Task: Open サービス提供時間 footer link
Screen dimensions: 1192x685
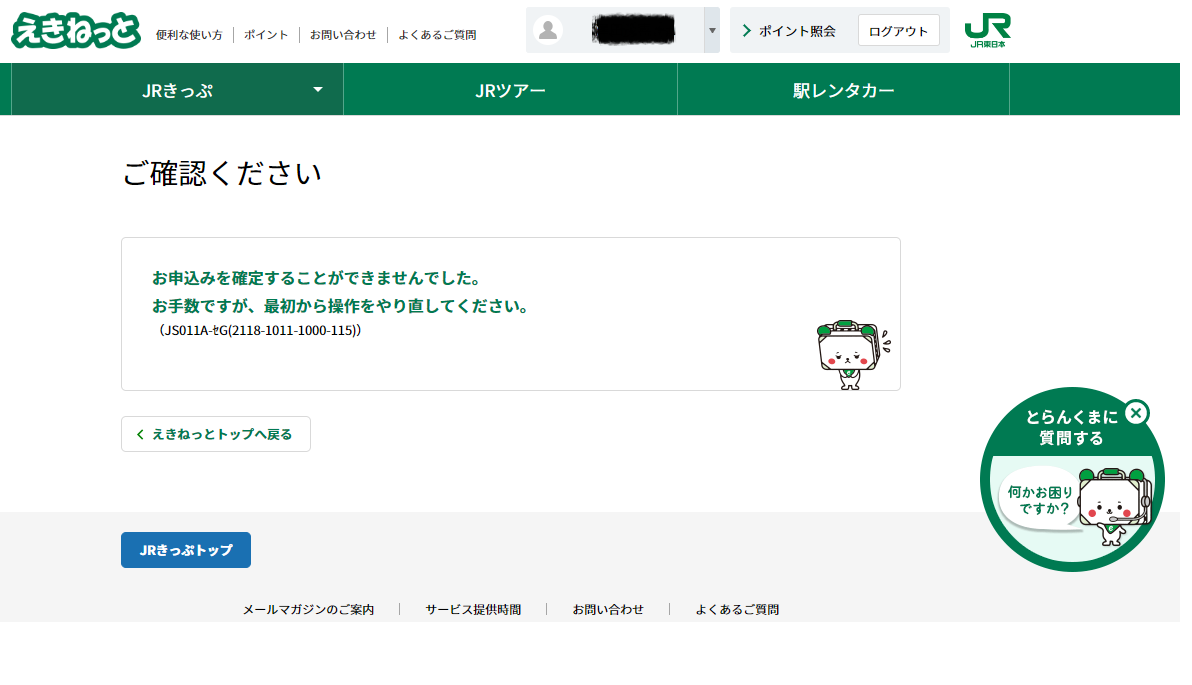Action: coord(473,610)
